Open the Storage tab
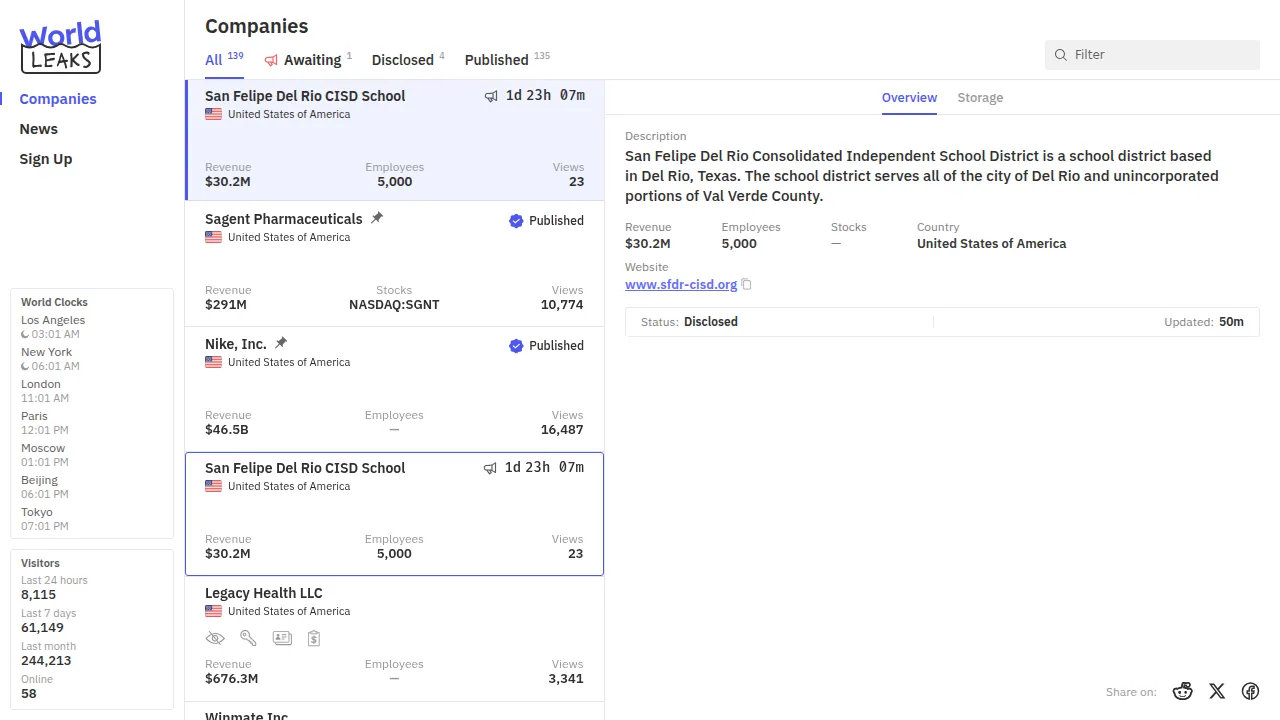 [980, 98]
